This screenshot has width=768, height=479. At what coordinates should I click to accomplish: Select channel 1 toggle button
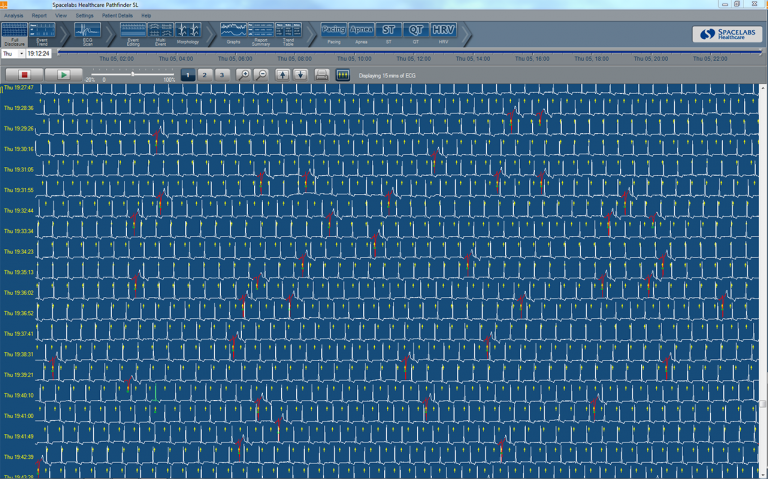point(188,75)
